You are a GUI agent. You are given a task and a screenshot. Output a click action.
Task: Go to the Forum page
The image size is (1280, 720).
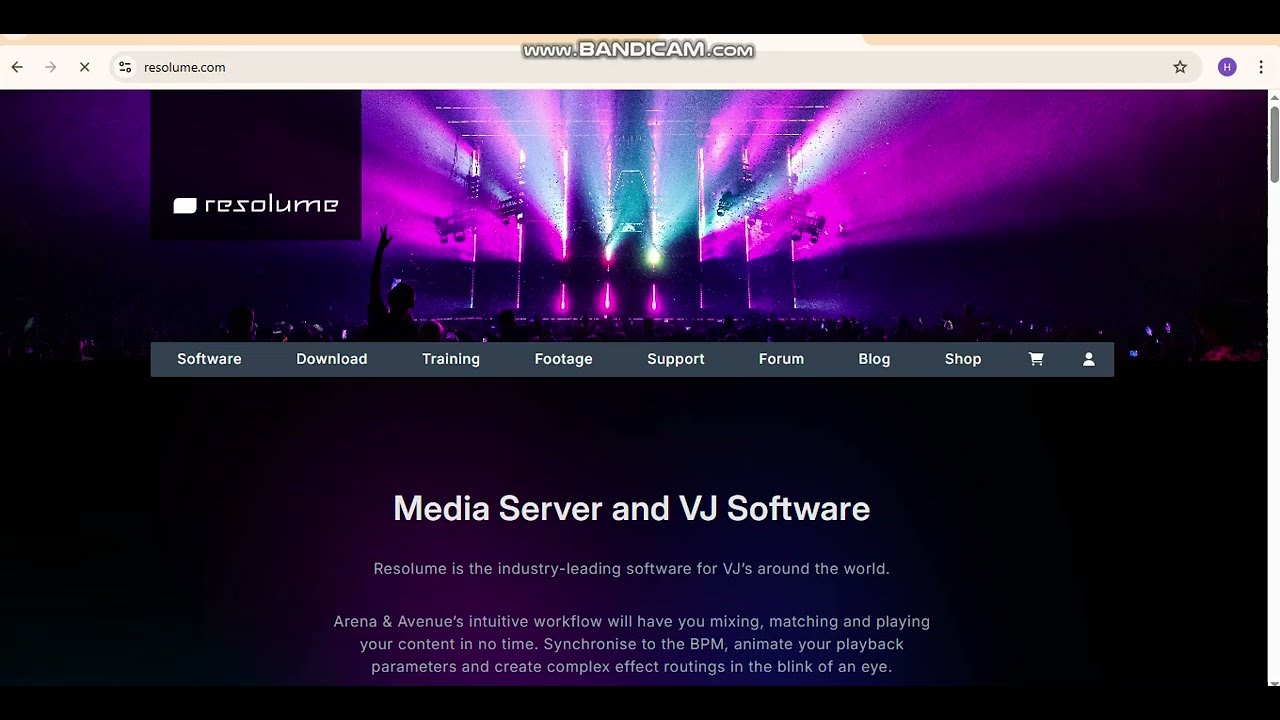(x=781, y=359)
